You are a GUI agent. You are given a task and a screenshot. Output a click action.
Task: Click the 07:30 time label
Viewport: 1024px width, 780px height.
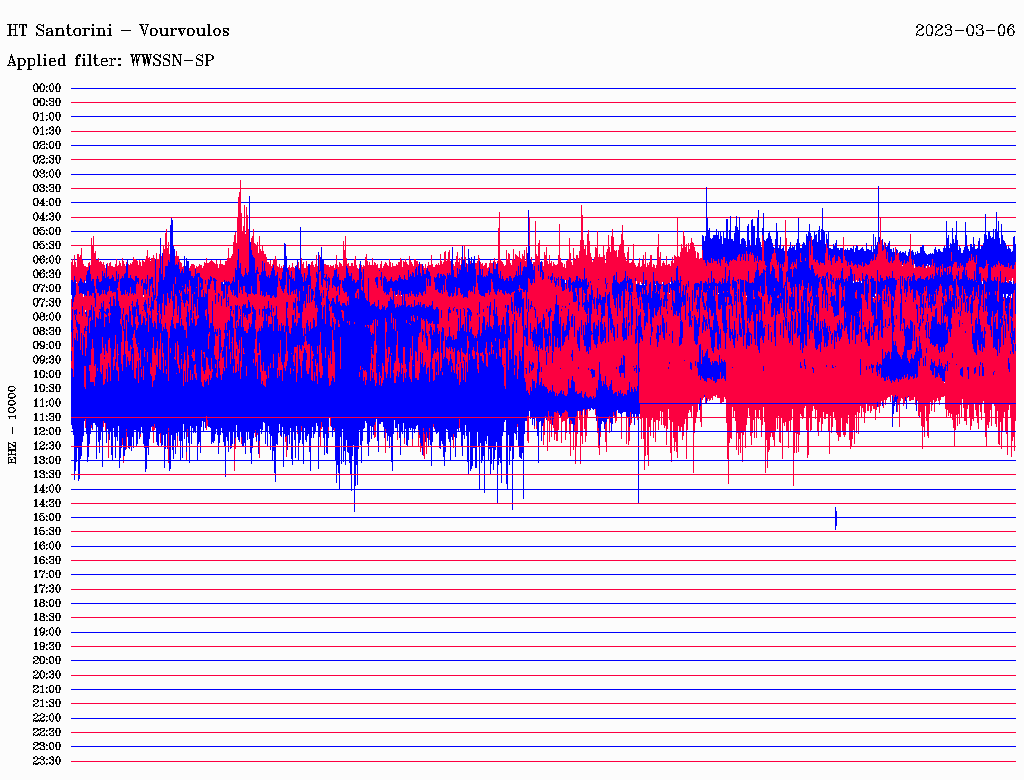(x=47, y=302)
